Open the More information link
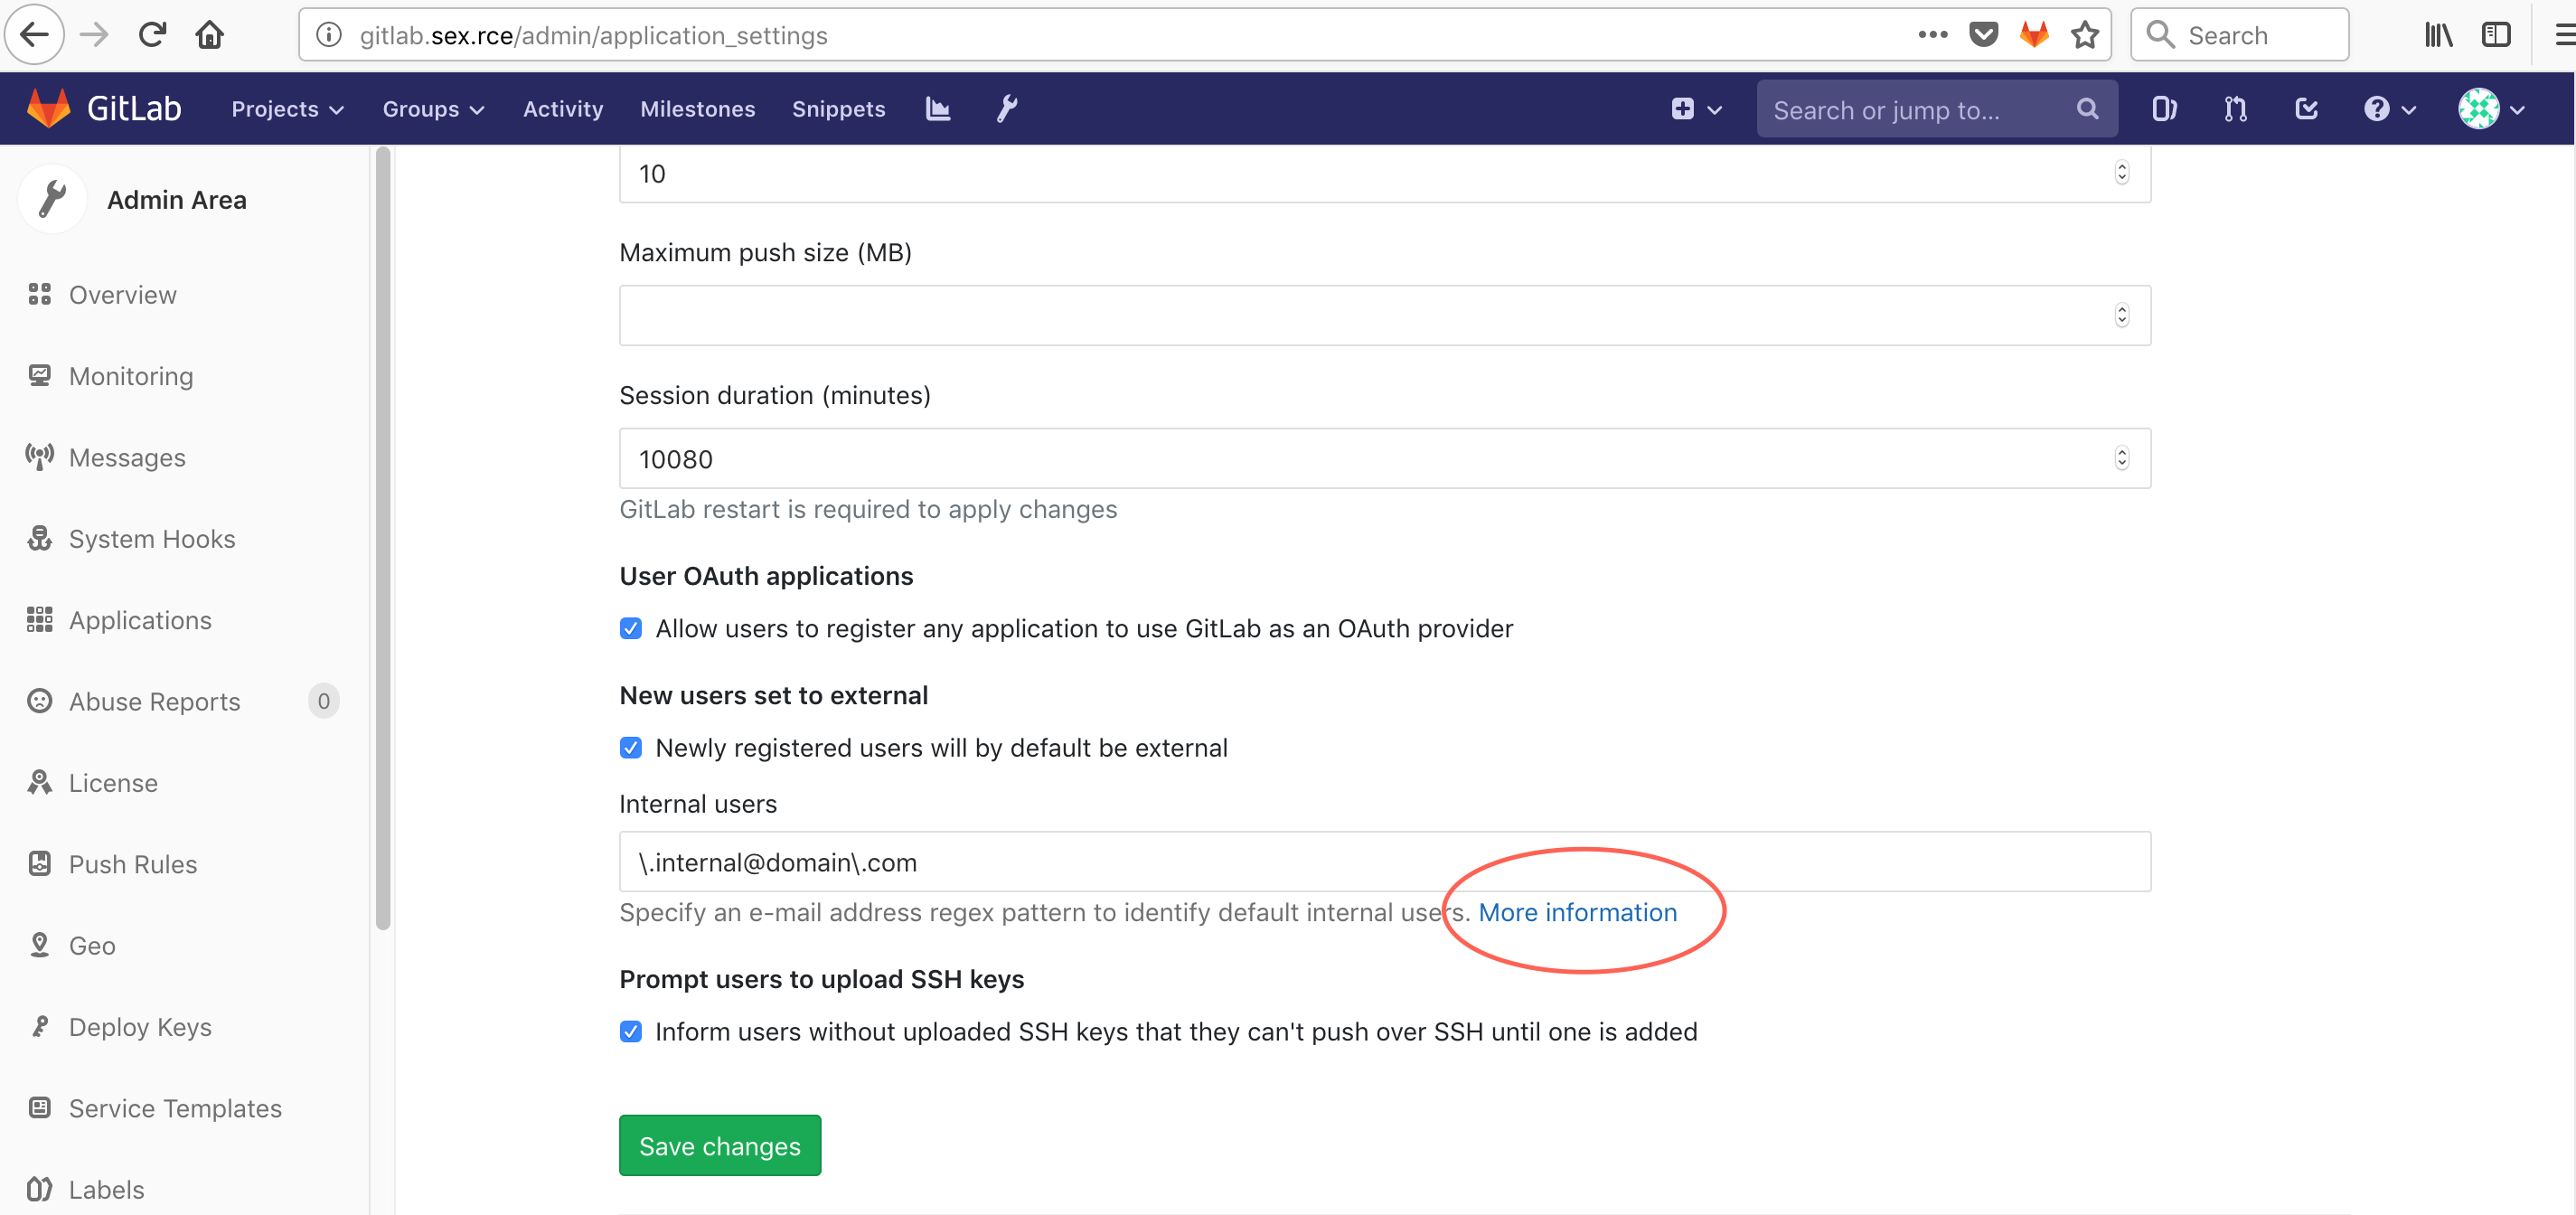The image size is (2576, 1215). tap(1577, 912)
